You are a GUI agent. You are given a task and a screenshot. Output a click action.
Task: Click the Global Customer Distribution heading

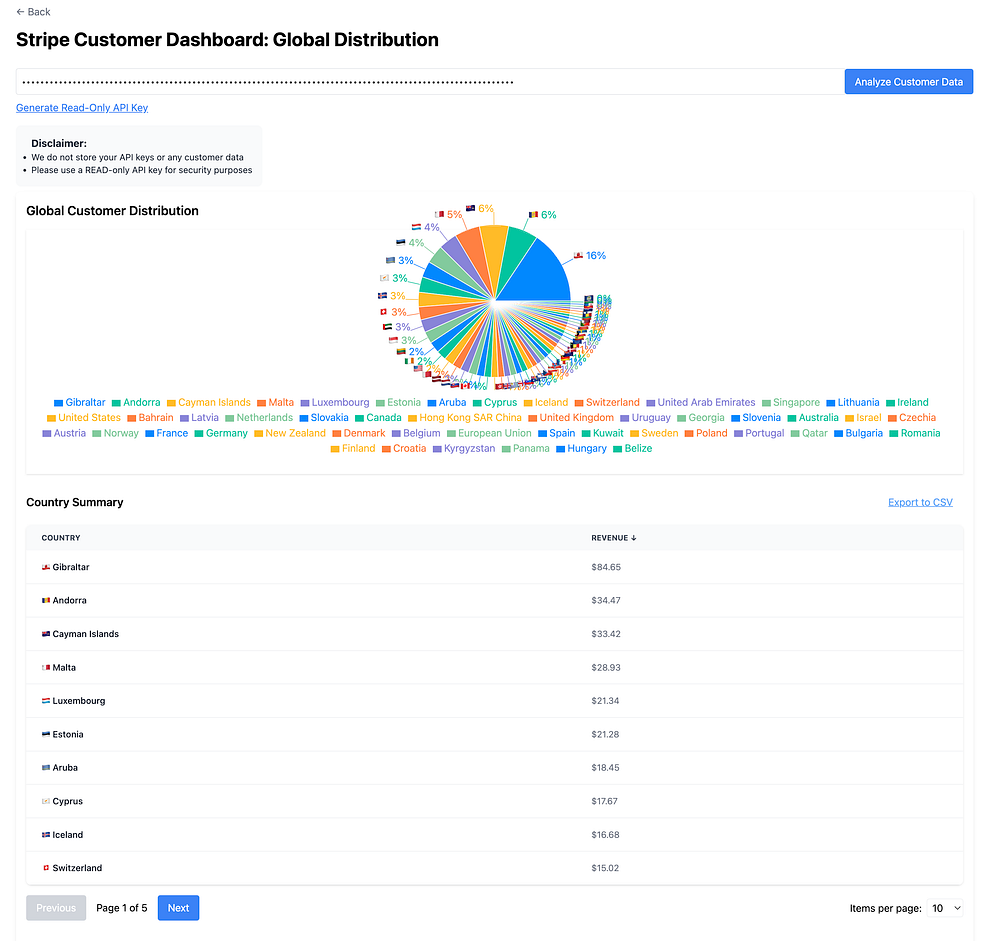click(112, 211)
